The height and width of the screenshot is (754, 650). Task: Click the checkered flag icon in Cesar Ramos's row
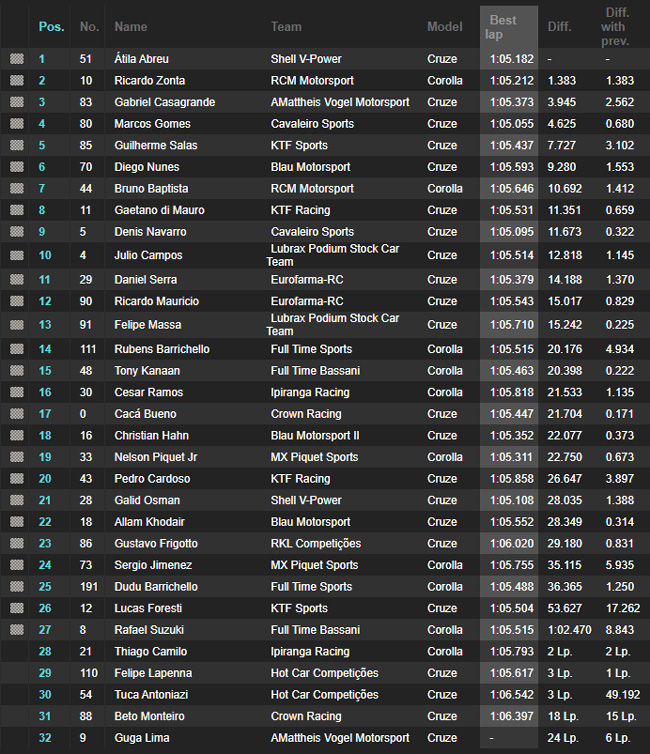(17, 392)
